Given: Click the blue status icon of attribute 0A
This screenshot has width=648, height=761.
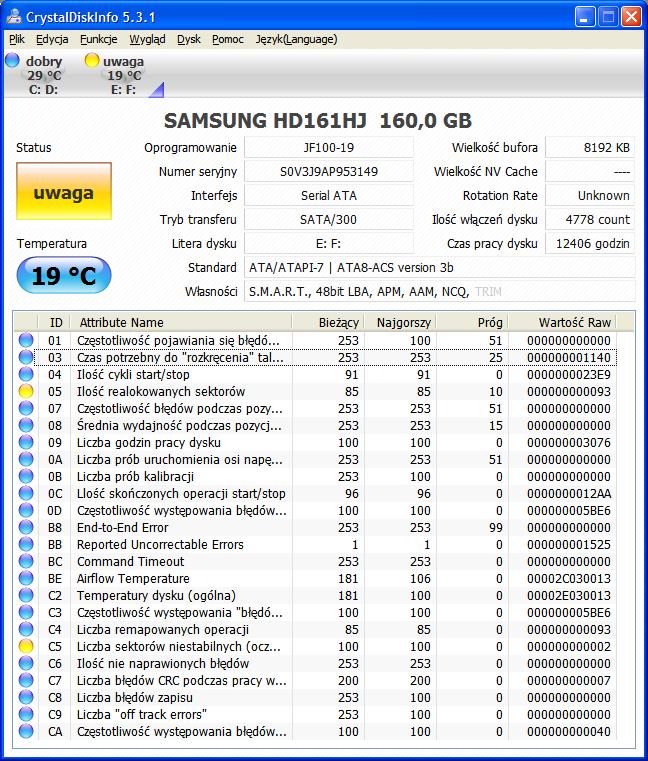Looking at the screenshot, I should pos(26,459).
